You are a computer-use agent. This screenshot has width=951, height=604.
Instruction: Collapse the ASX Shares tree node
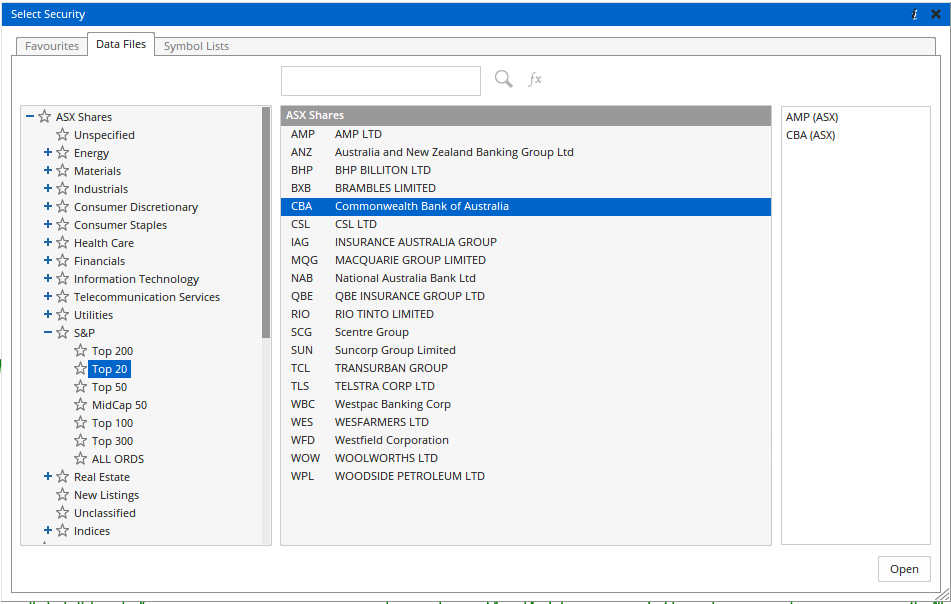pyautogui.click(x=30, y=116)
